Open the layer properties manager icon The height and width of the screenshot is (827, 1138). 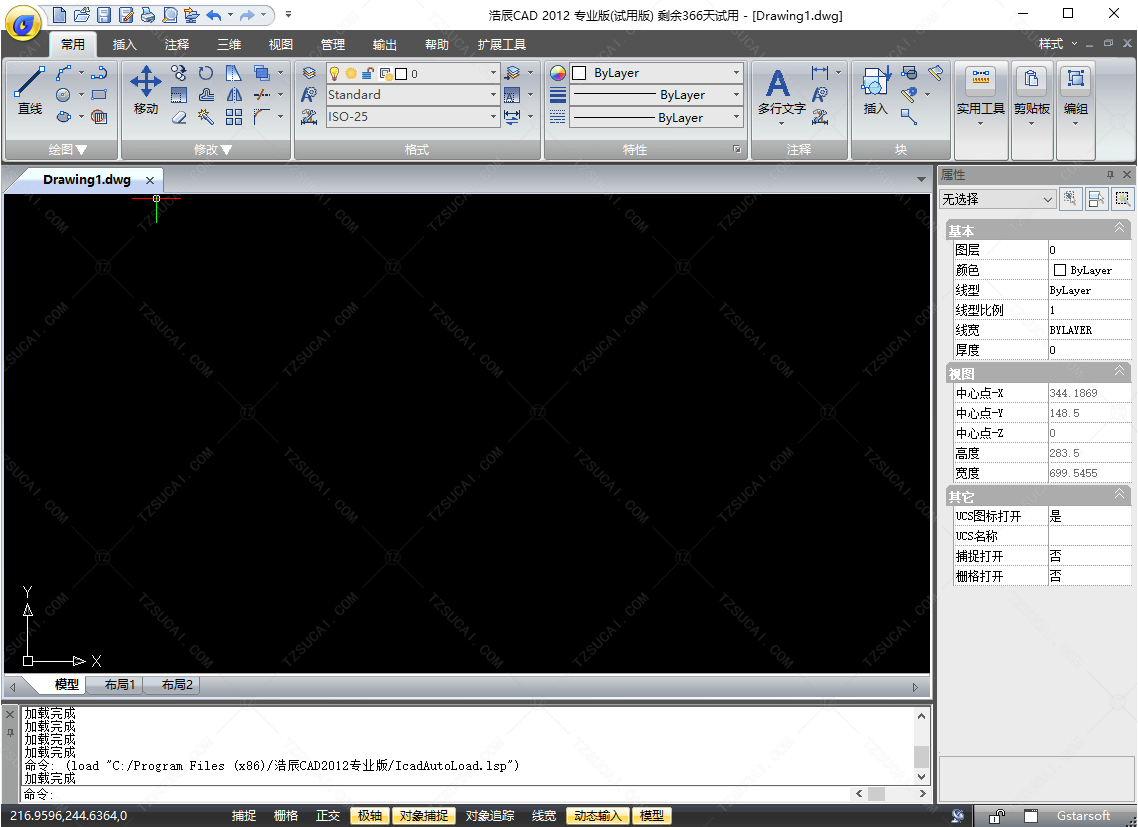[309, 73]
